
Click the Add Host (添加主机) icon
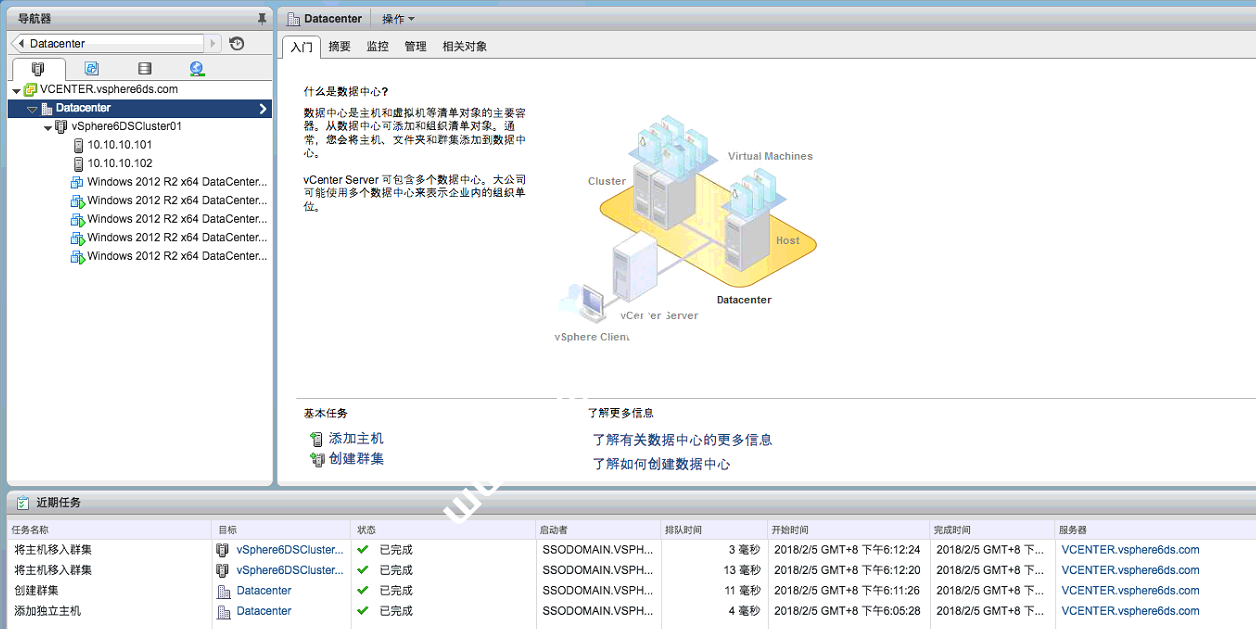pyautogui.click(x=317, y=439)
